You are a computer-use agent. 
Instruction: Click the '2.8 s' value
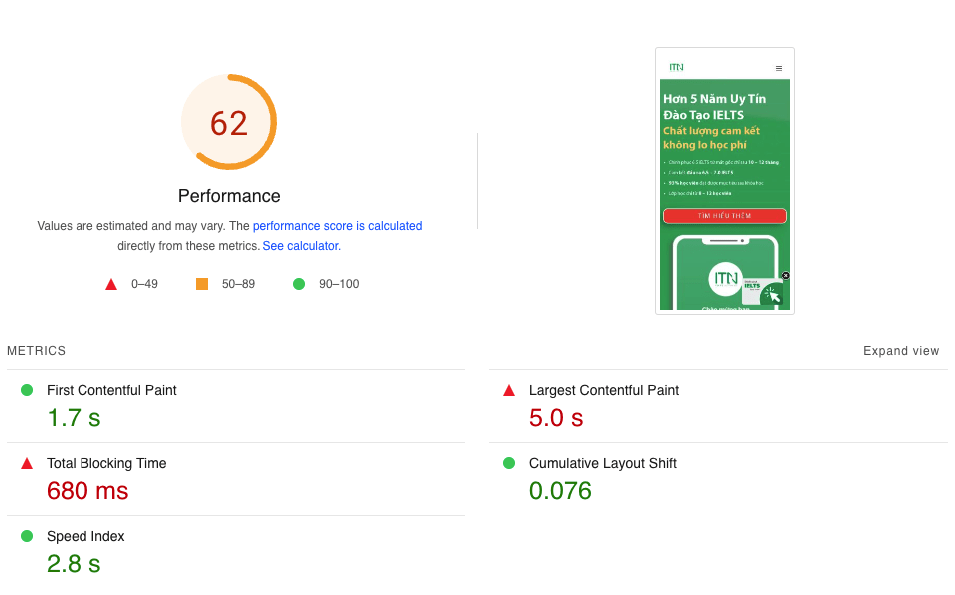click(74, 564)
